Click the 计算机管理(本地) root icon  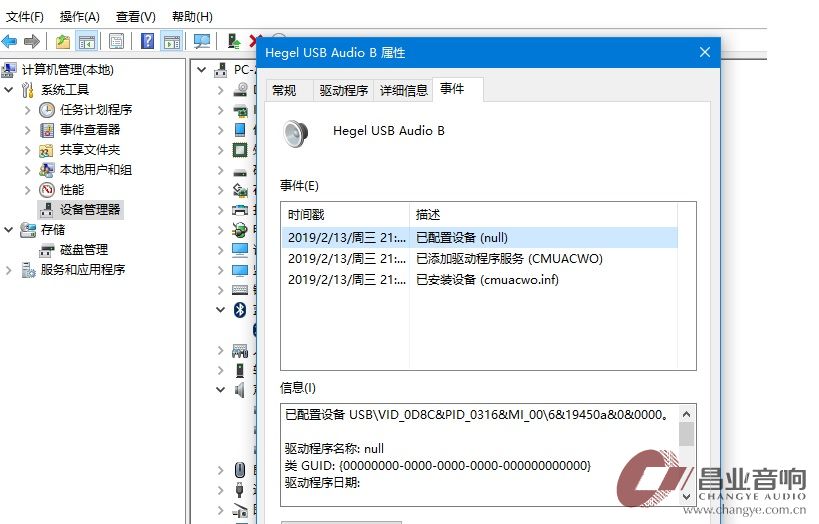tap(9, 69)
